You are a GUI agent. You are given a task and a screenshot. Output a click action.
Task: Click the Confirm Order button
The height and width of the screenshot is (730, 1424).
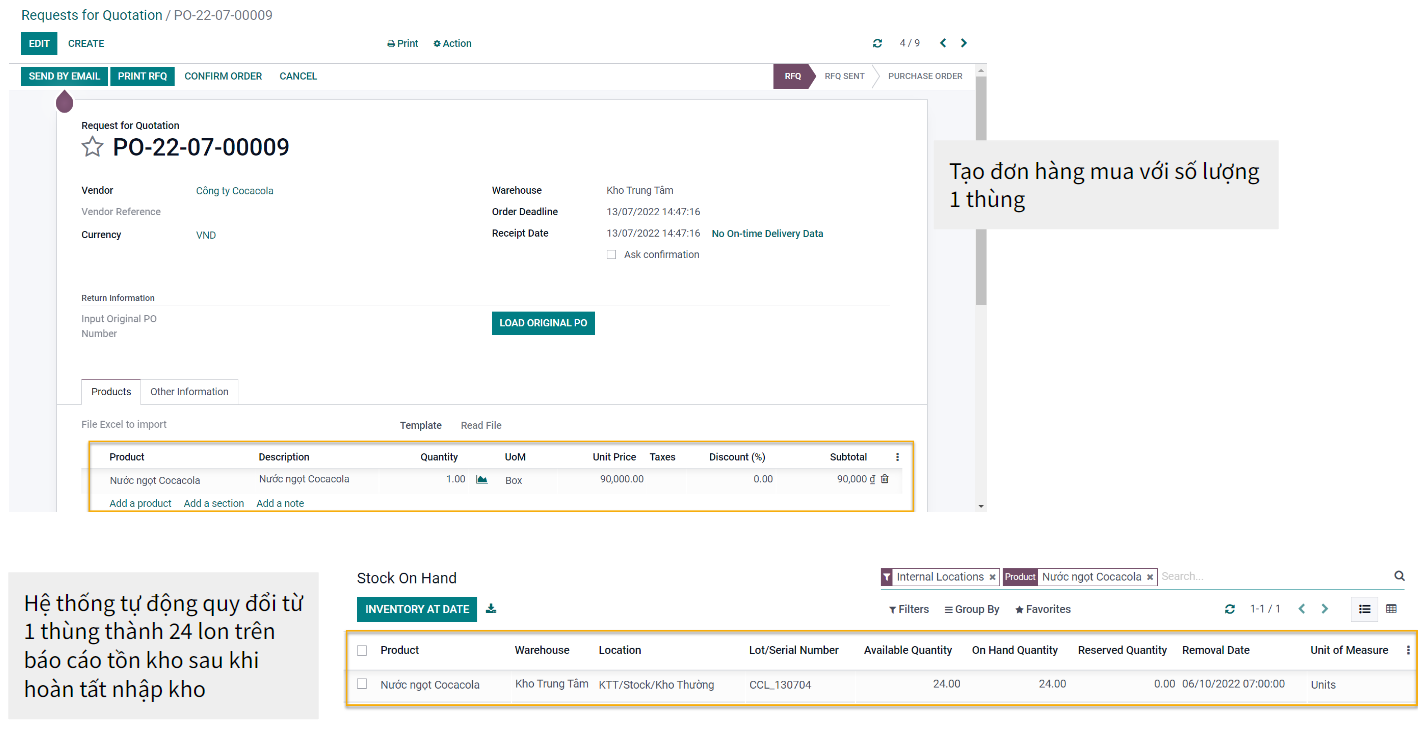coord(223,76)
